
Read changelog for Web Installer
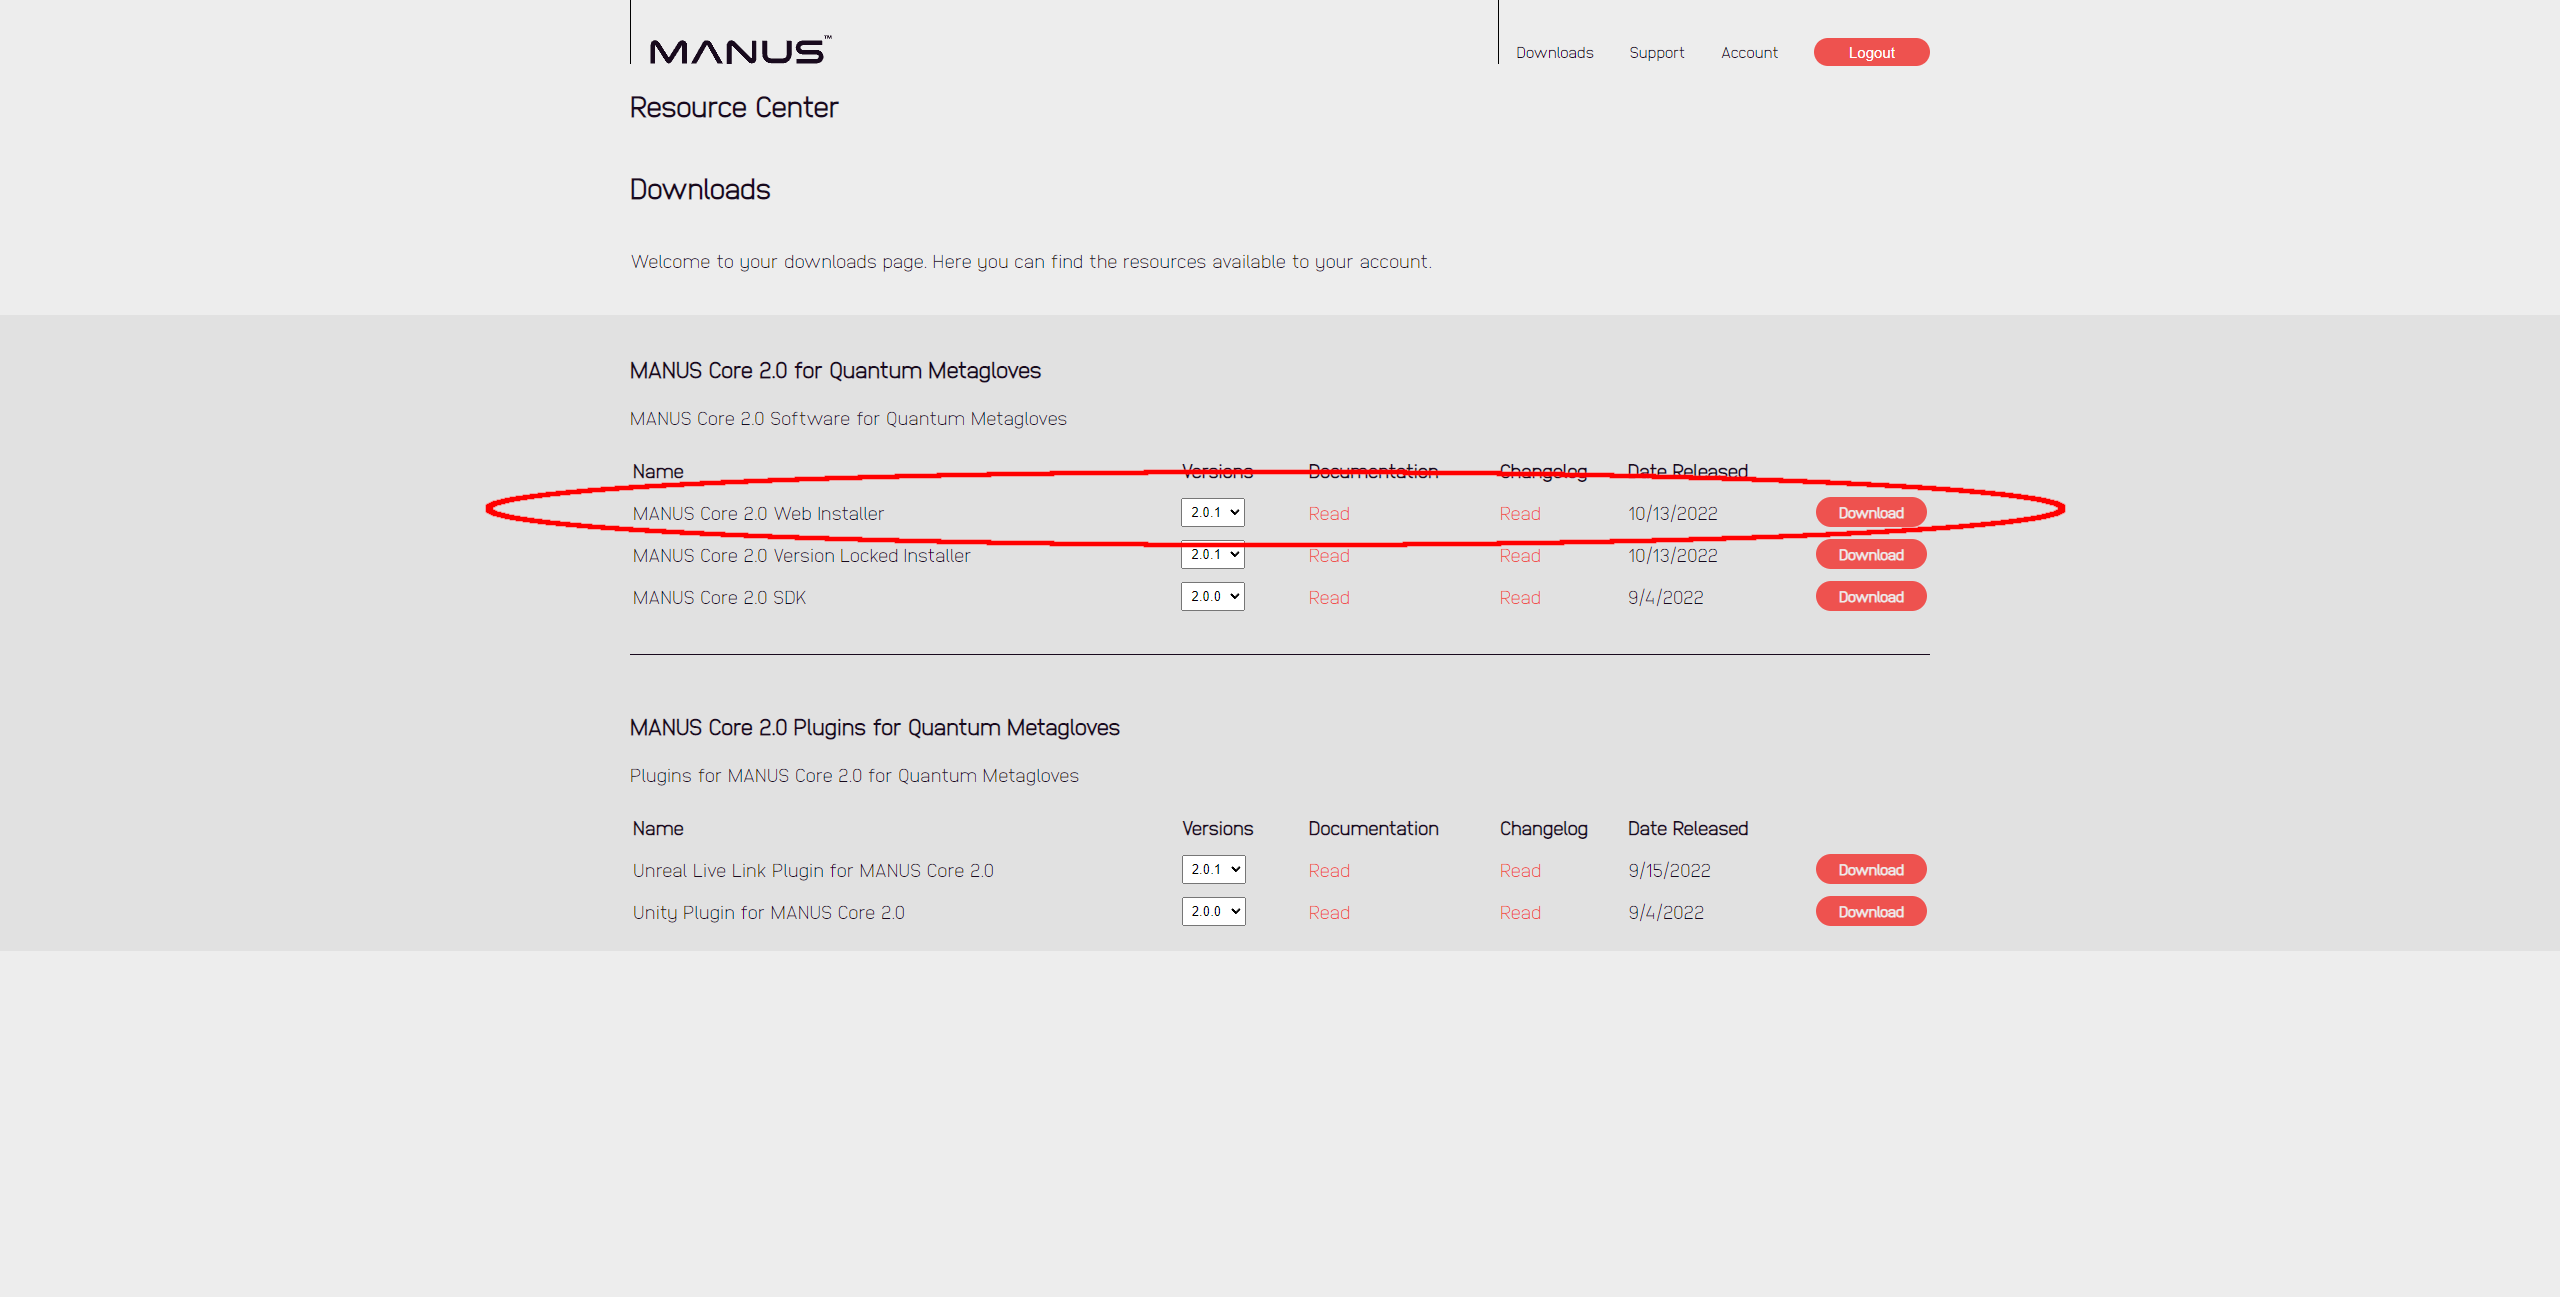click(x=1519, y=513)
